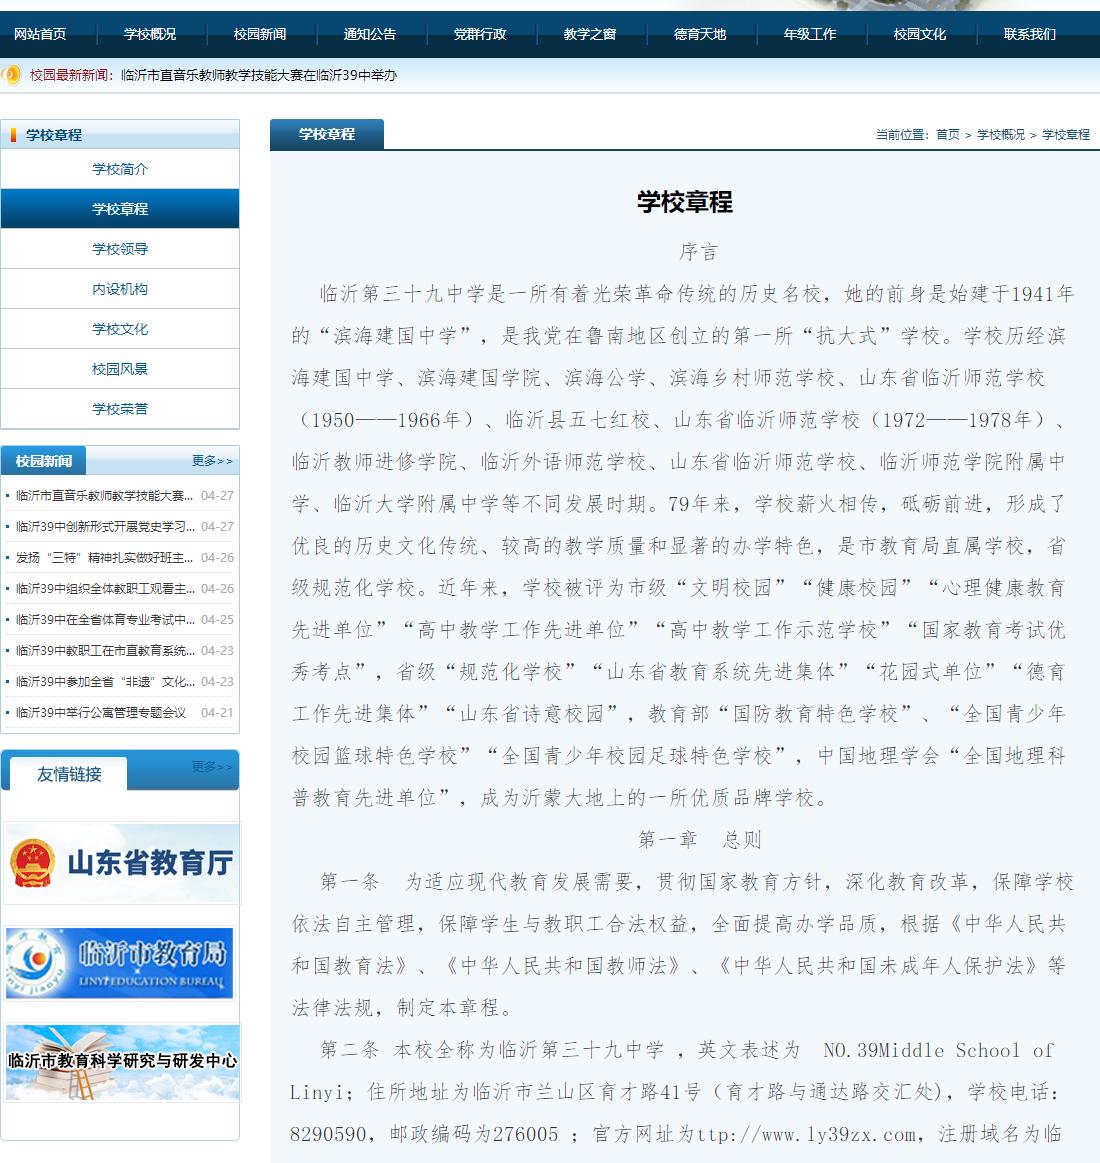Open 学校领导 from the left menu
Screen dimensions: 1100x1163
point(120,248)
